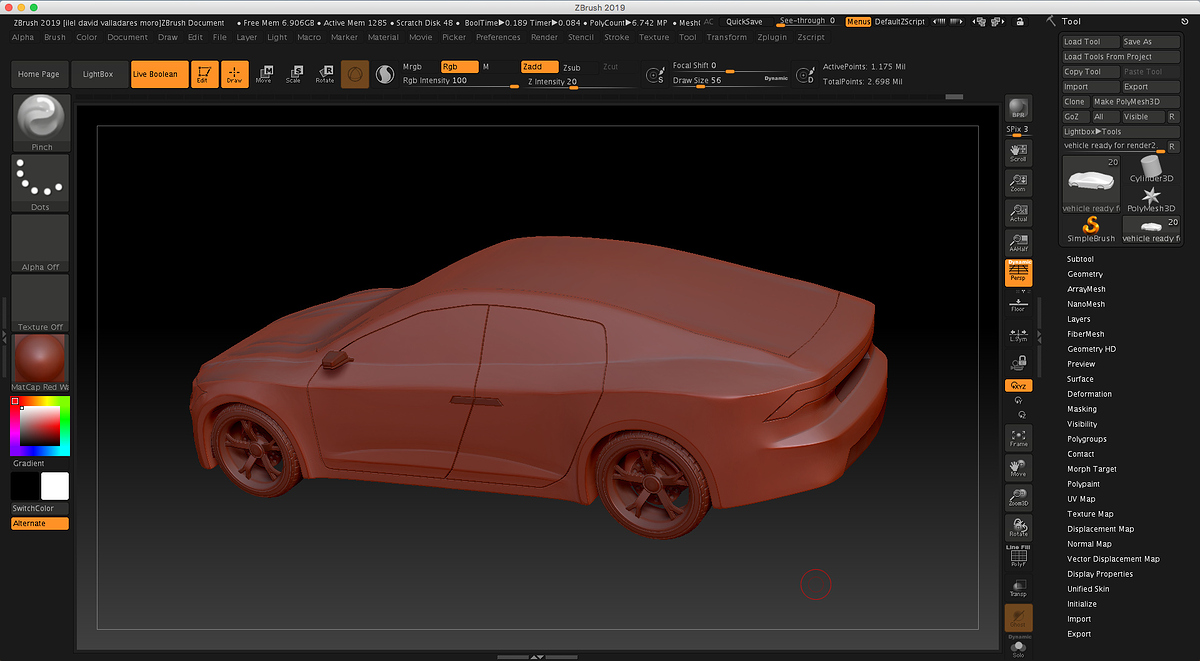
Task: Run BPR render
Action: [1018, 110]
